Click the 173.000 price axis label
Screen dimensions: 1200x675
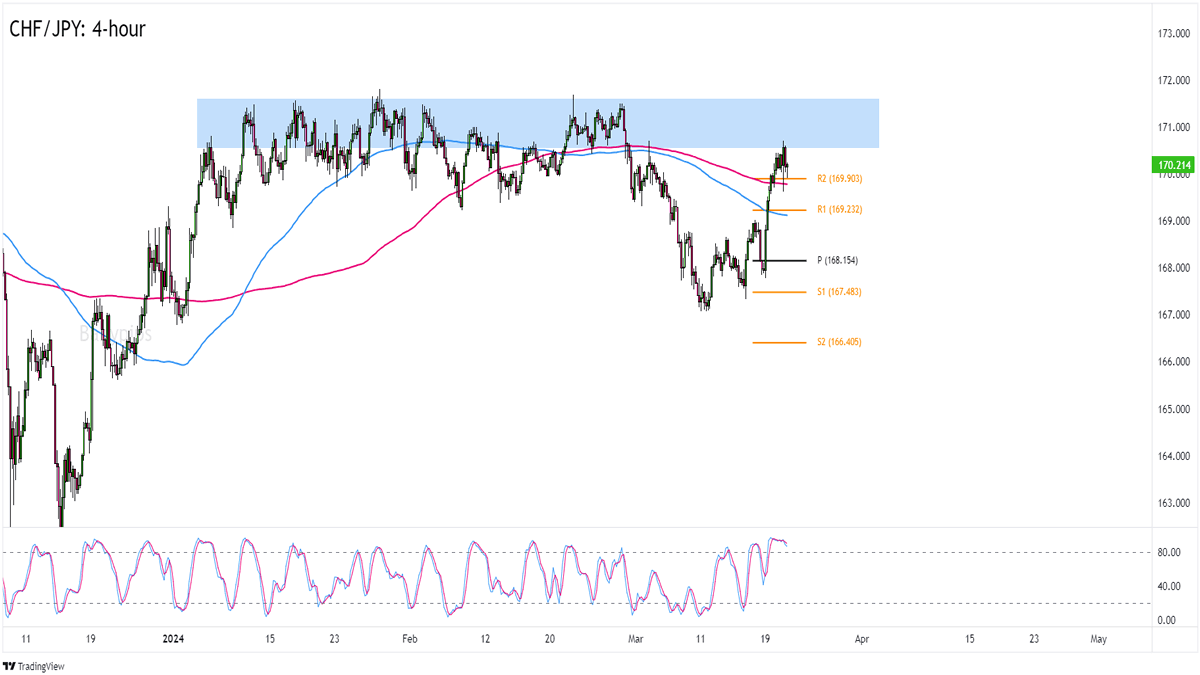(1170, 33)
